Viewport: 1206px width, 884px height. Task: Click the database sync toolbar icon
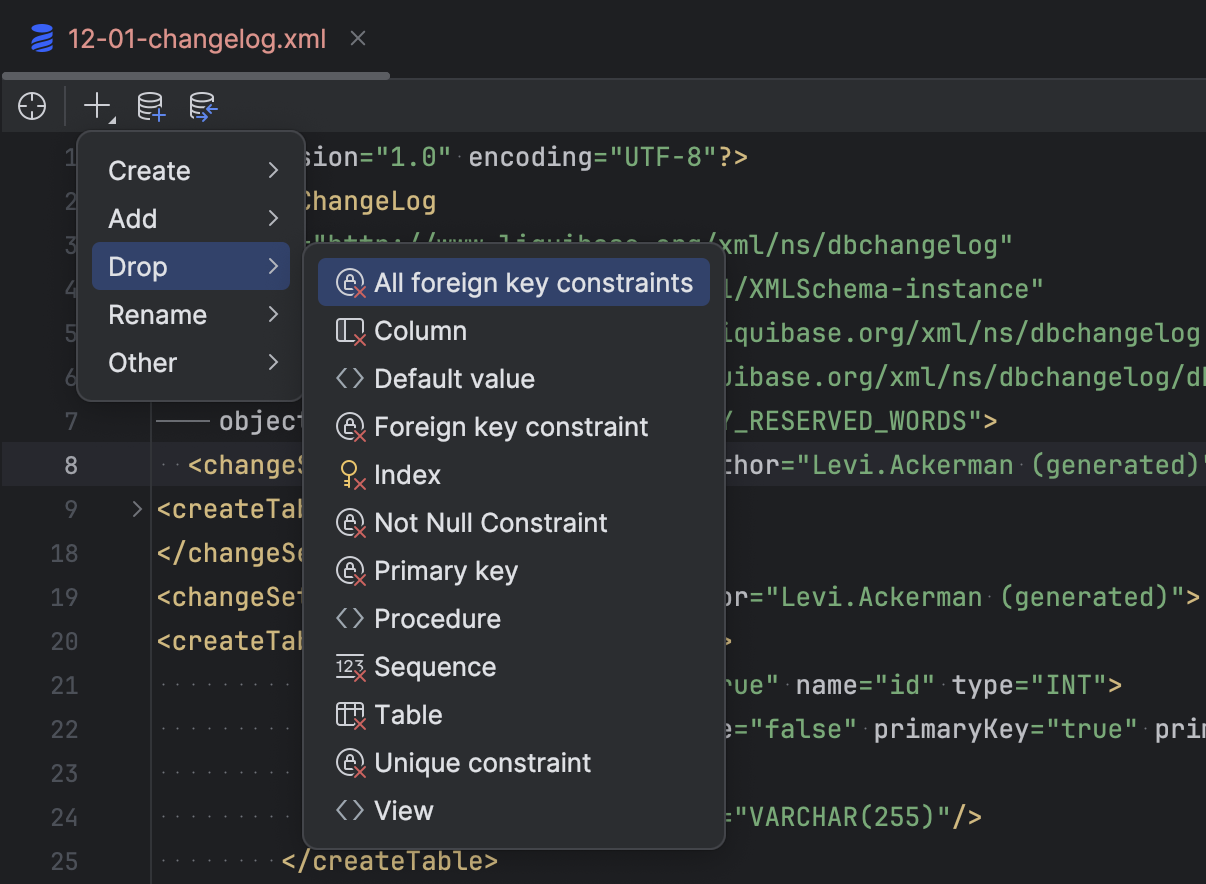point(203,107)
